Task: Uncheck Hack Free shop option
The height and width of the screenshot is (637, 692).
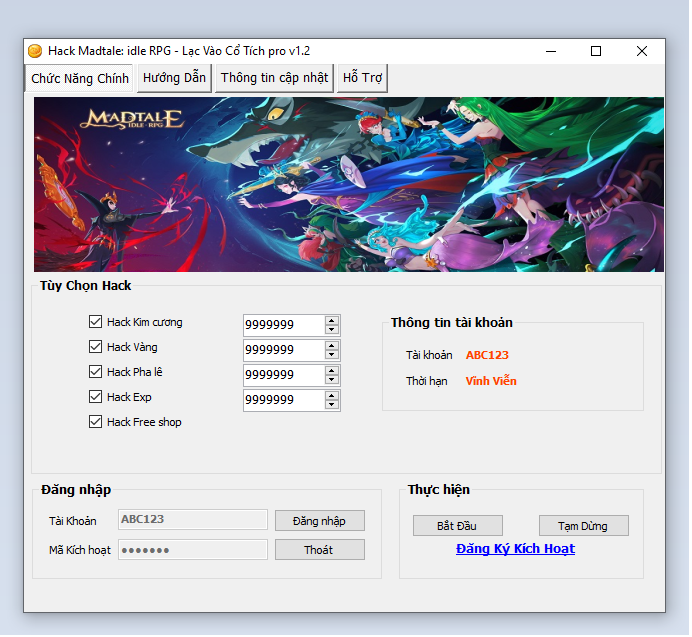Action: tap(96, 422)
